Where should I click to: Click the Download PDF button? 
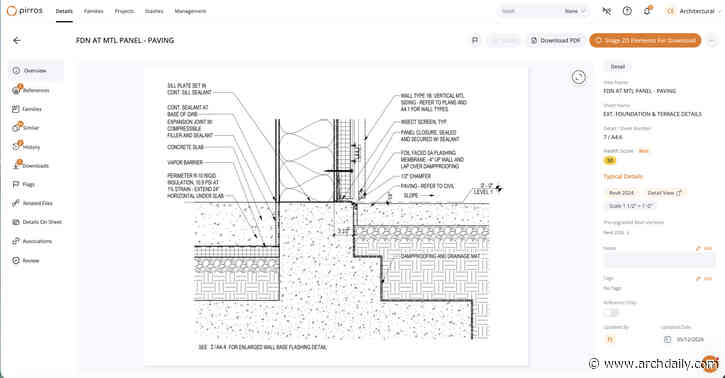coord(555,41)
